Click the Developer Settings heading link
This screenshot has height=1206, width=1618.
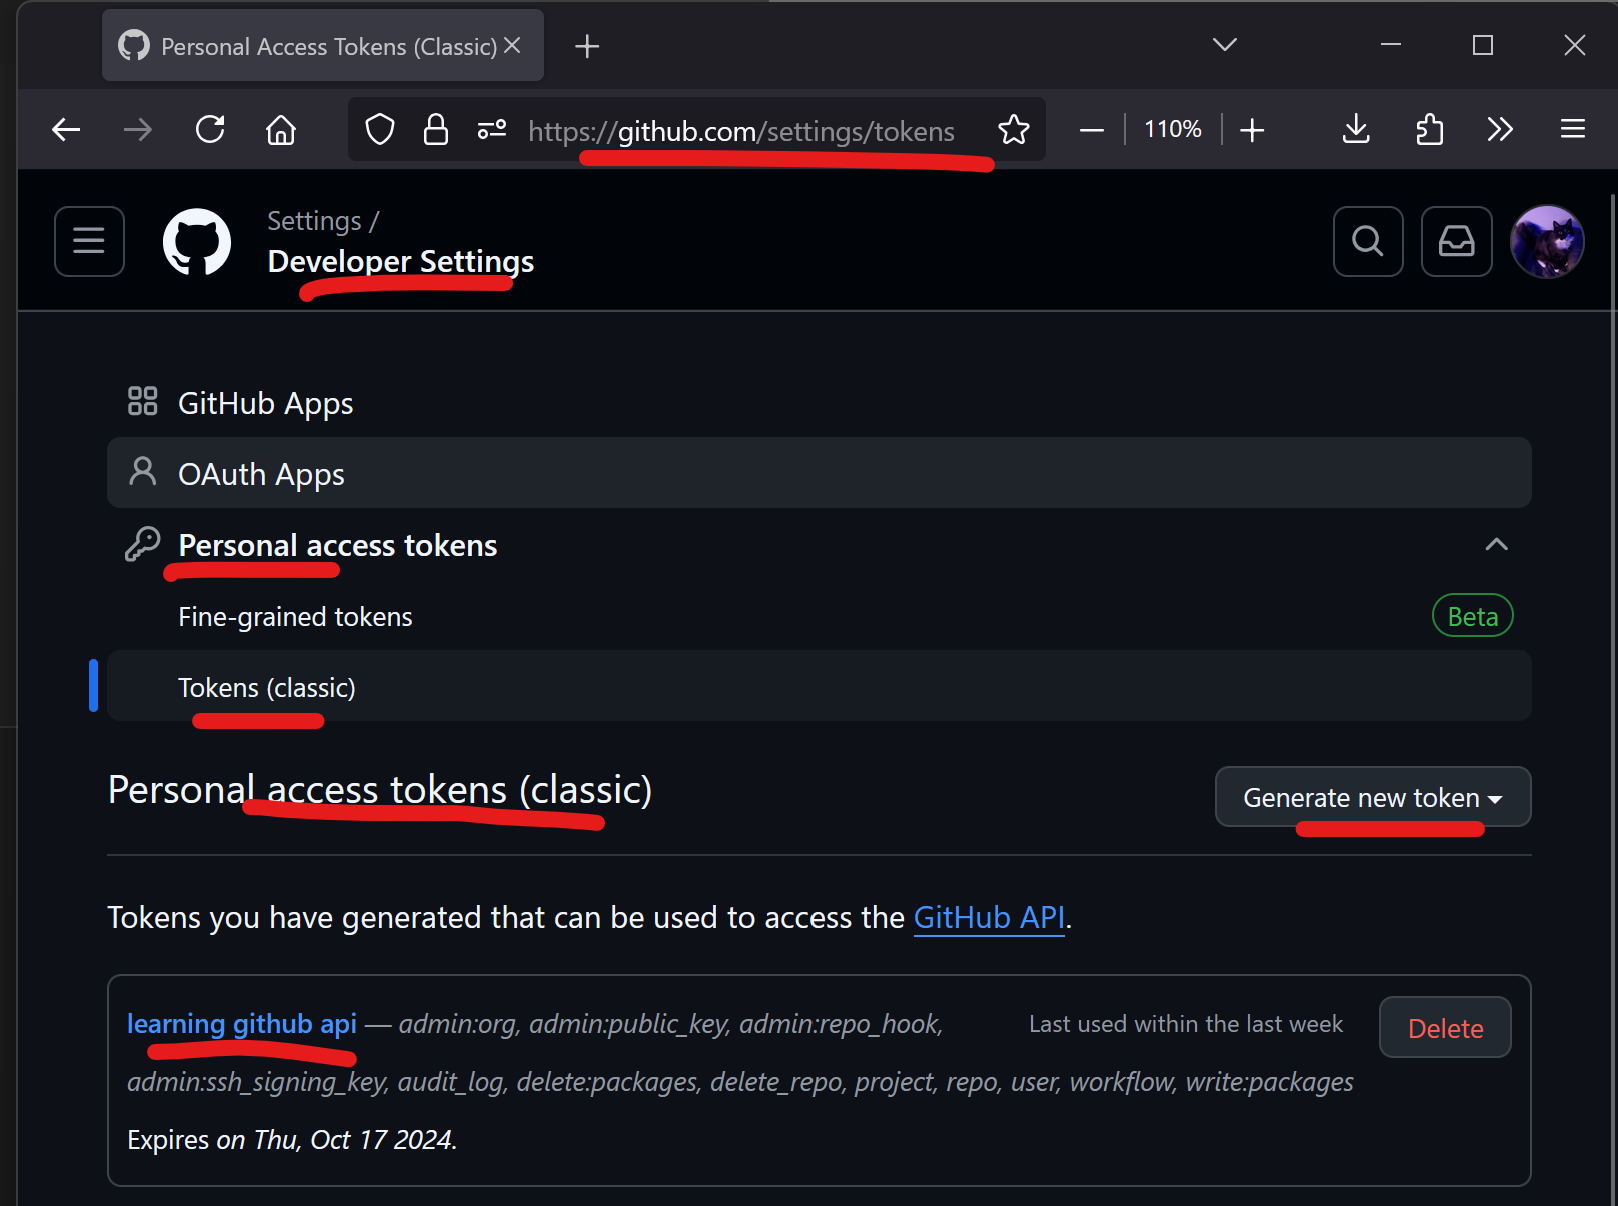(x=401, y=261)
